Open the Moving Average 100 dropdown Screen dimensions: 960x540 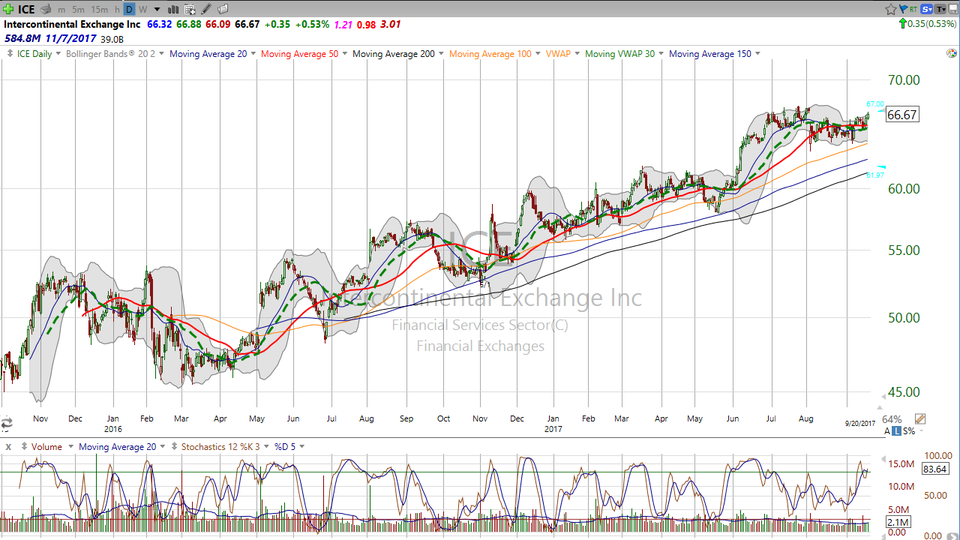click(538, 54)
